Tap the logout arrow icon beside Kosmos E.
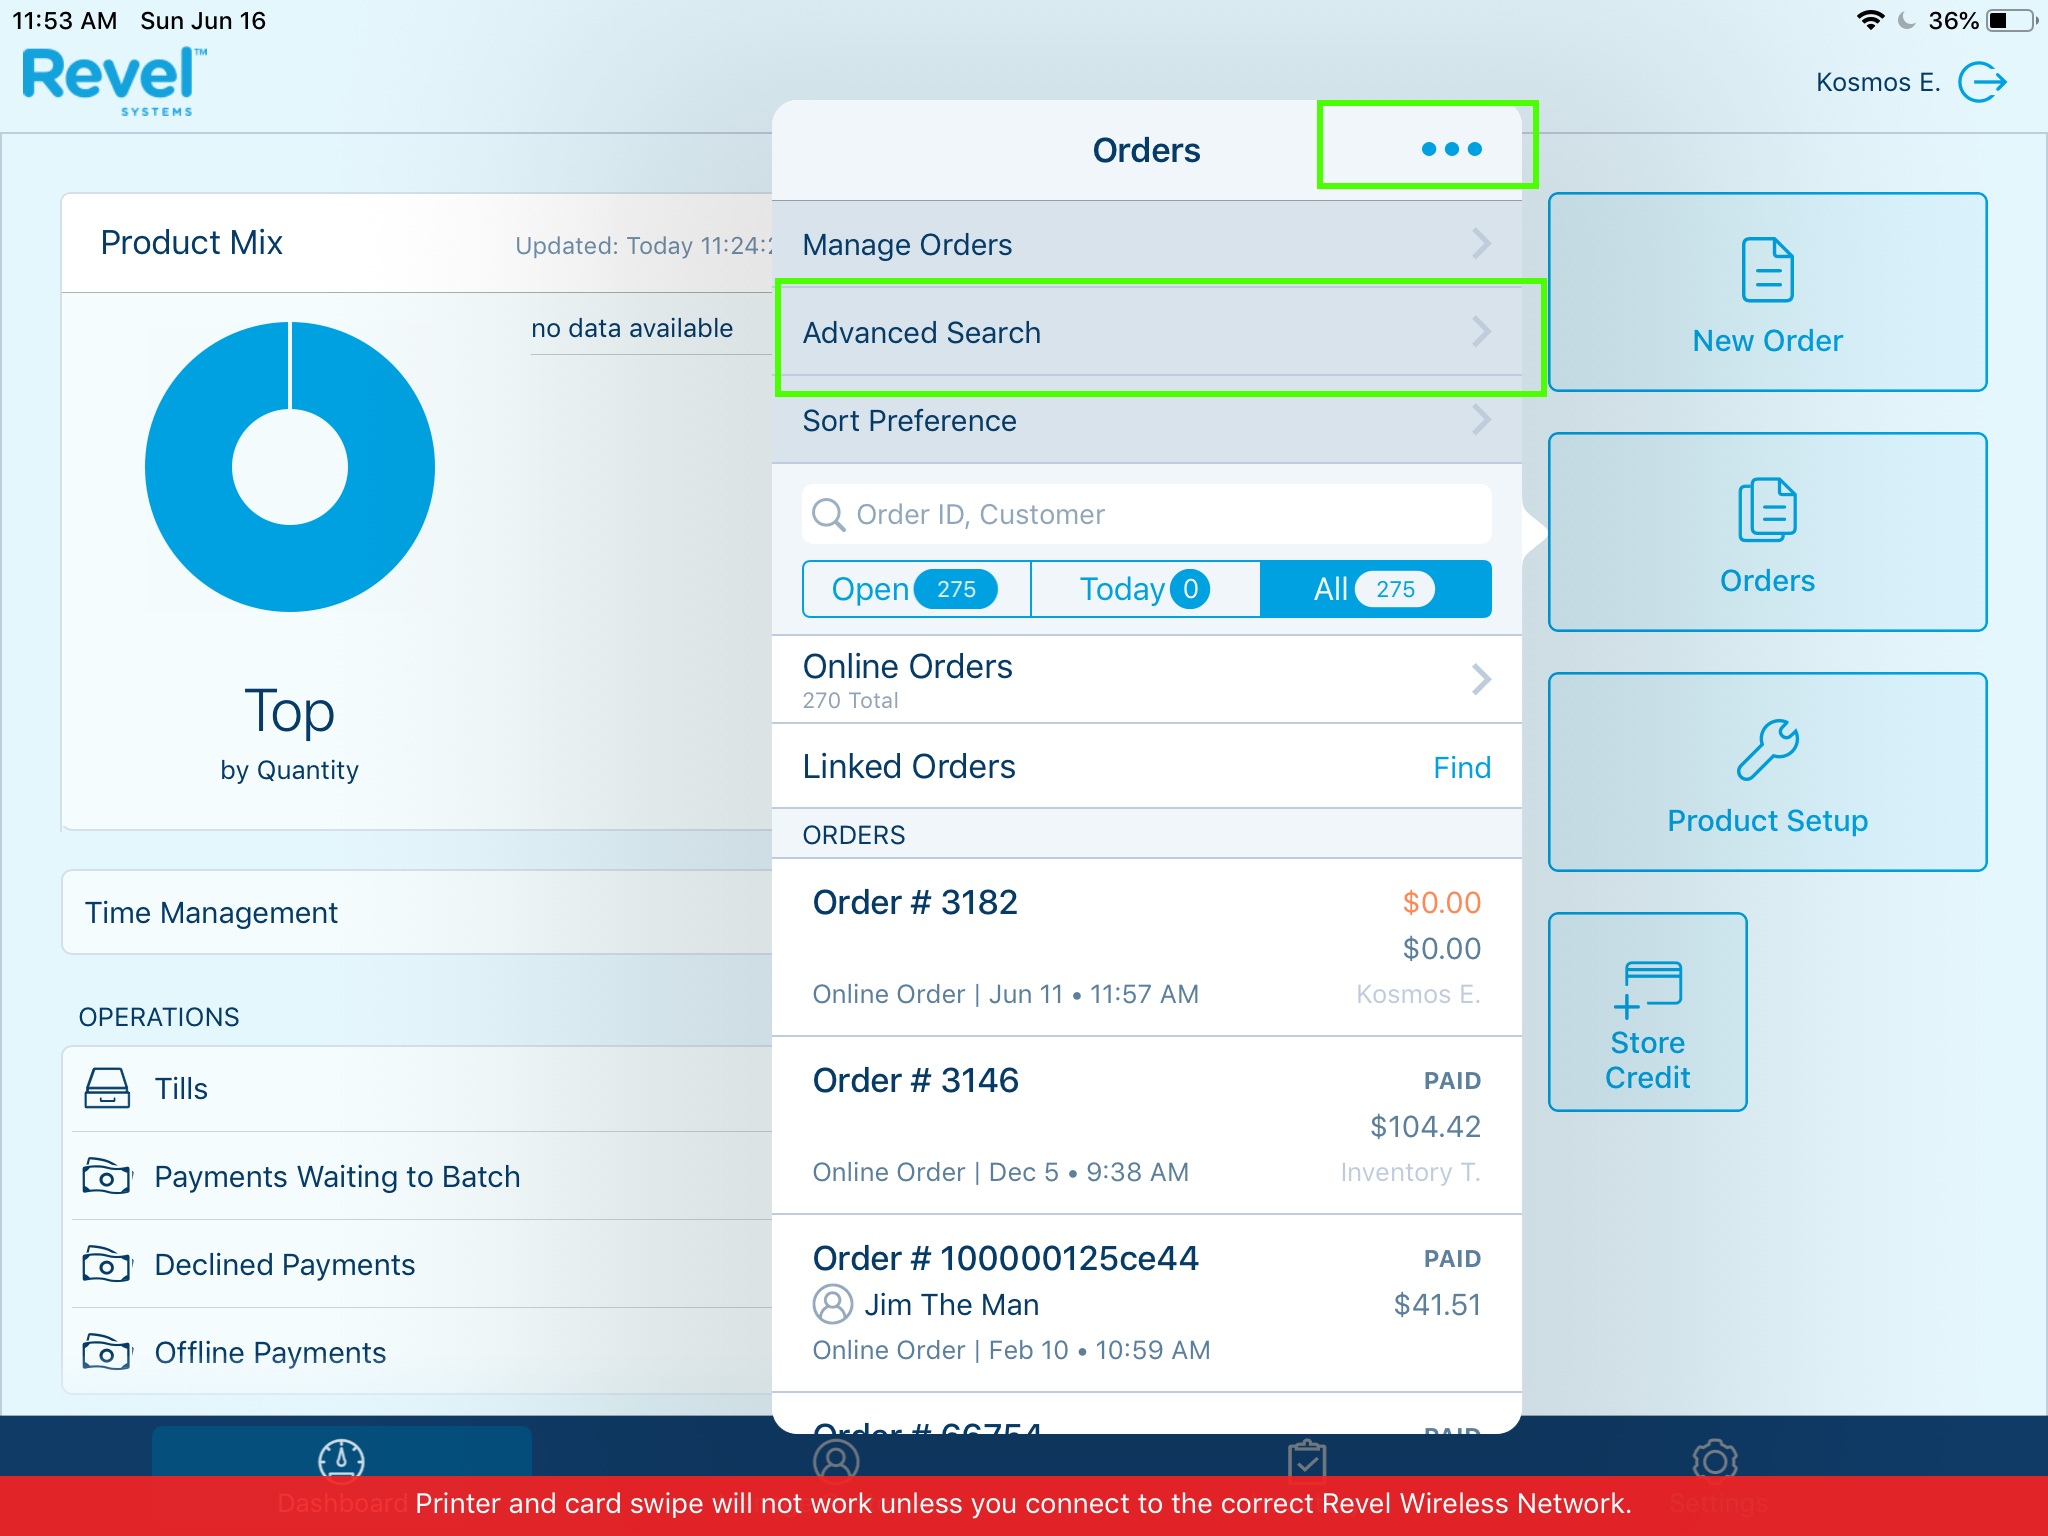This screenshot has height=1536, width=2048. click(1983, 82)
